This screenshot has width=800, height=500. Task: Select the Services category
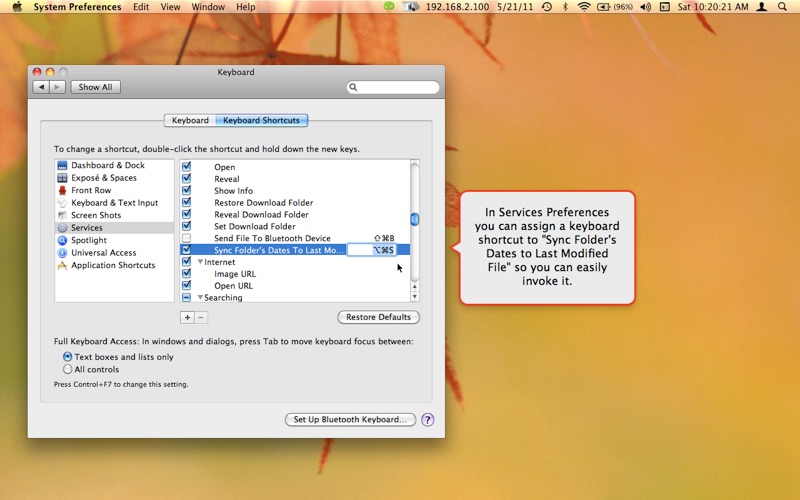114,228
